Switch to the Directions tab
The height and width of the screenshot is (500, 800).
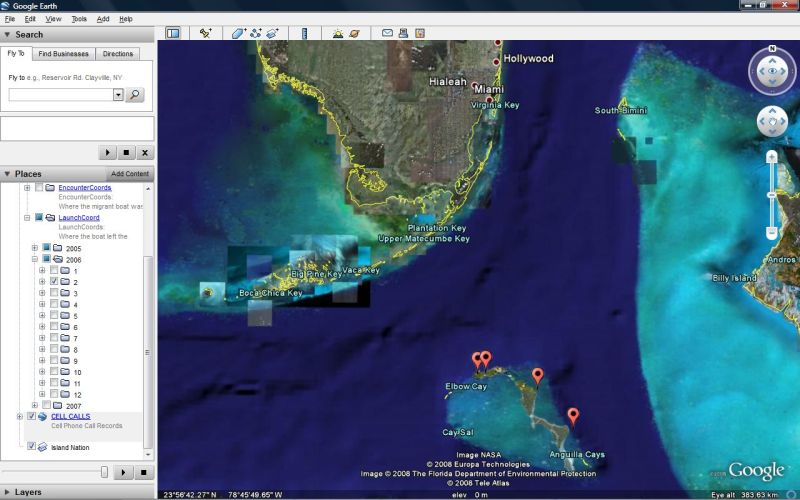pos(118,54)
